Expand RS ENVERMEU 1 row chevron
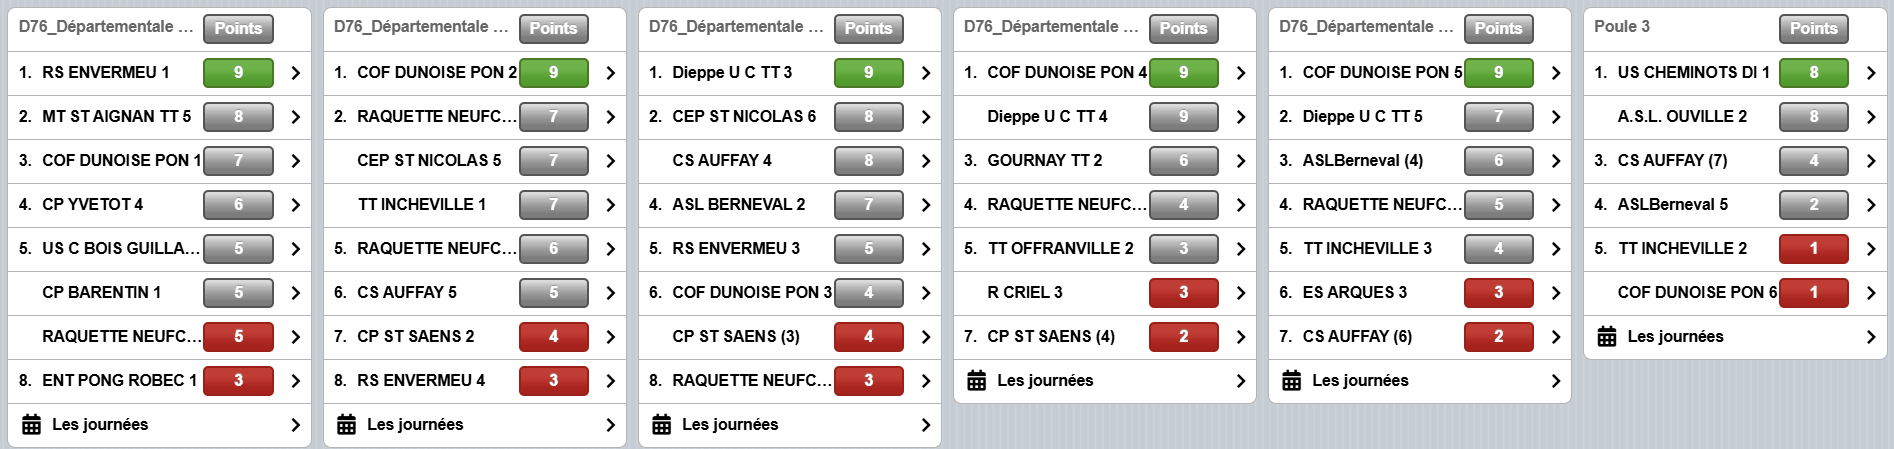This screenshot has height=449, width=1894. [295, 73]
